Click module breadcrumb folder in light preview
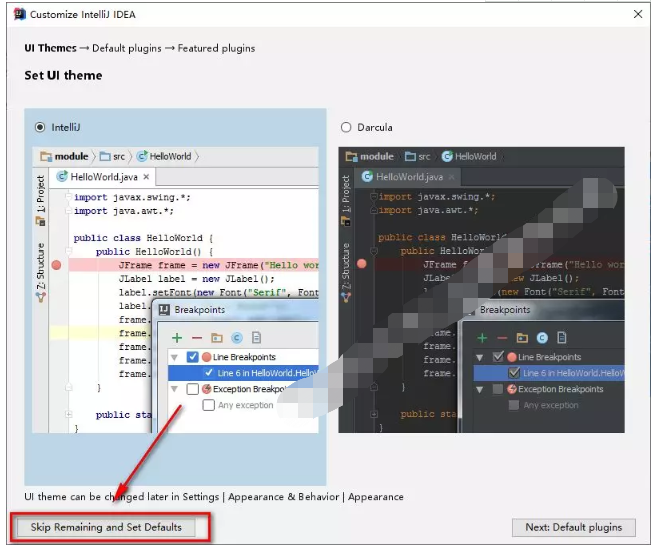Image resolution: width=660 pixels, height=556 pixels. (64, 157)
